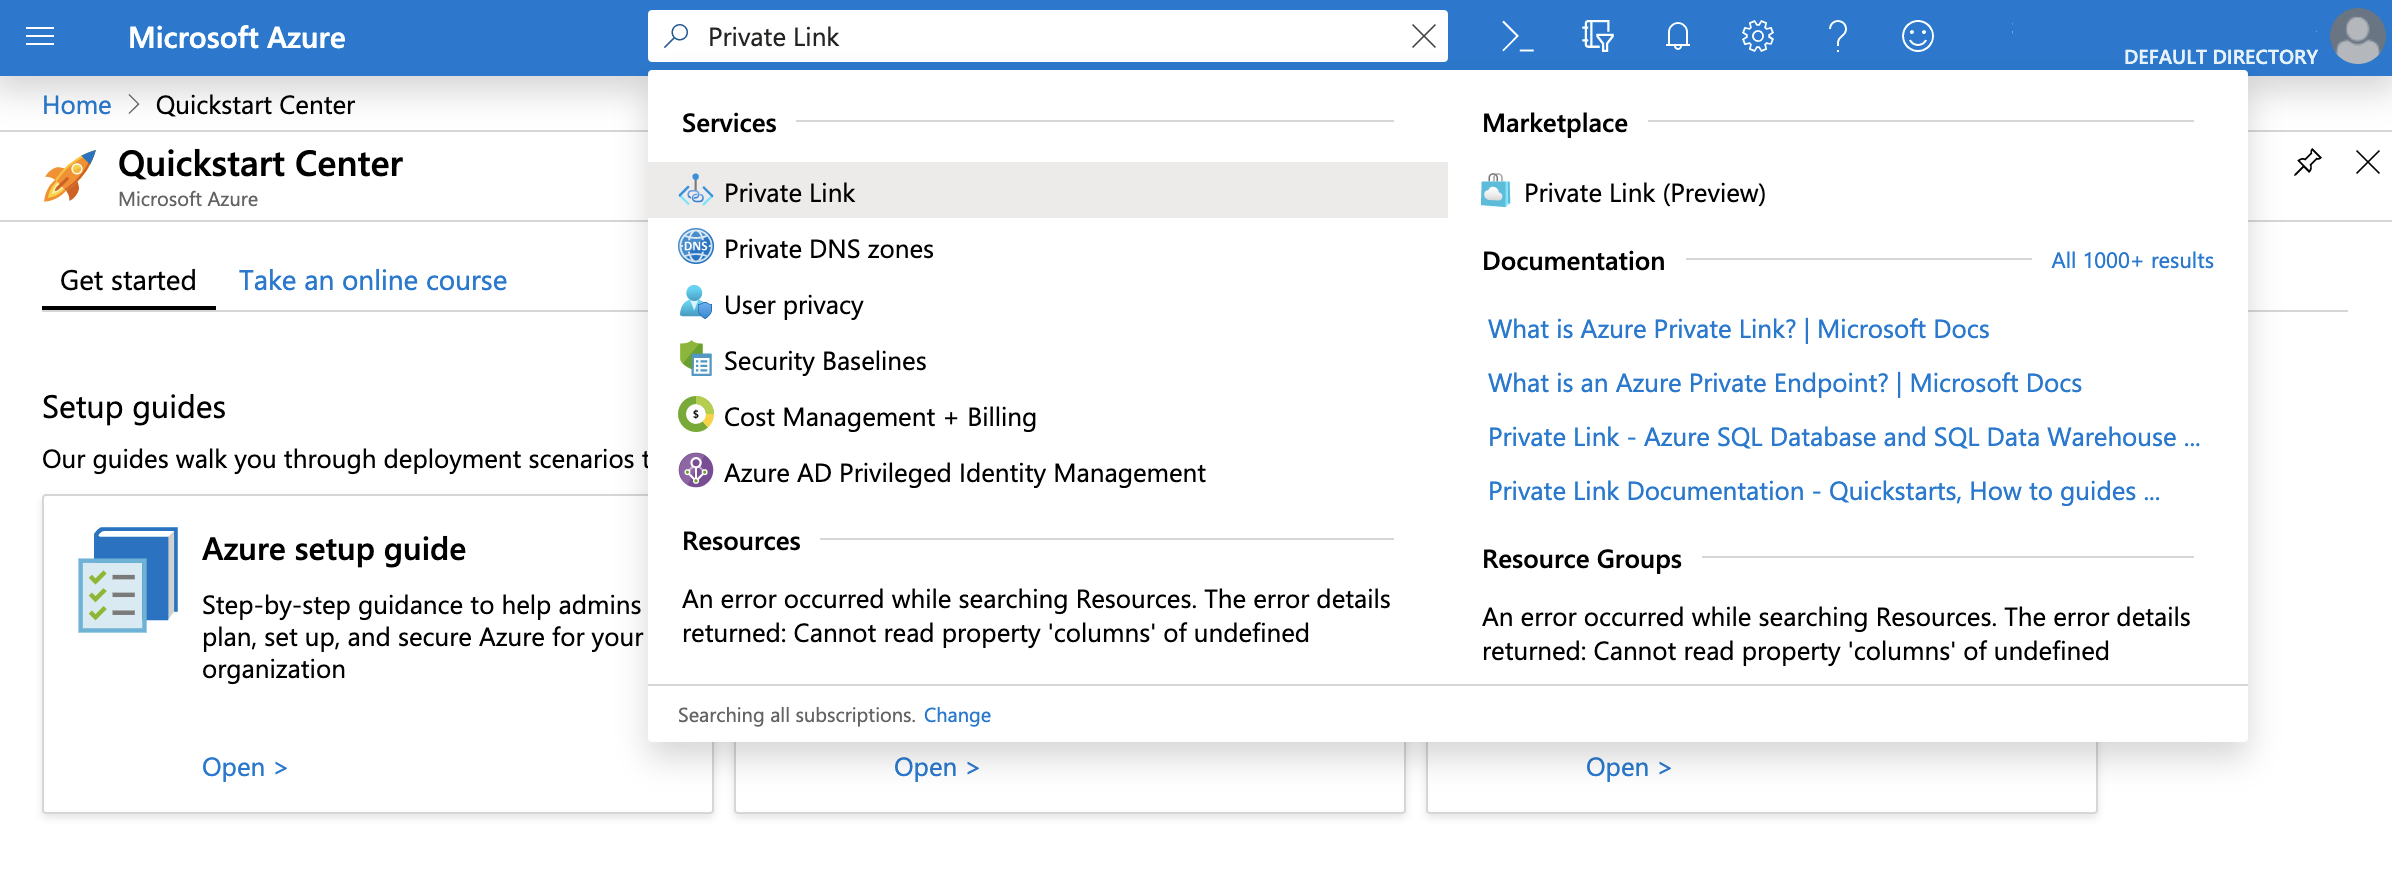
Task: Open Private Link (Preview) Marketplace result
Action: pos(1644,193)
